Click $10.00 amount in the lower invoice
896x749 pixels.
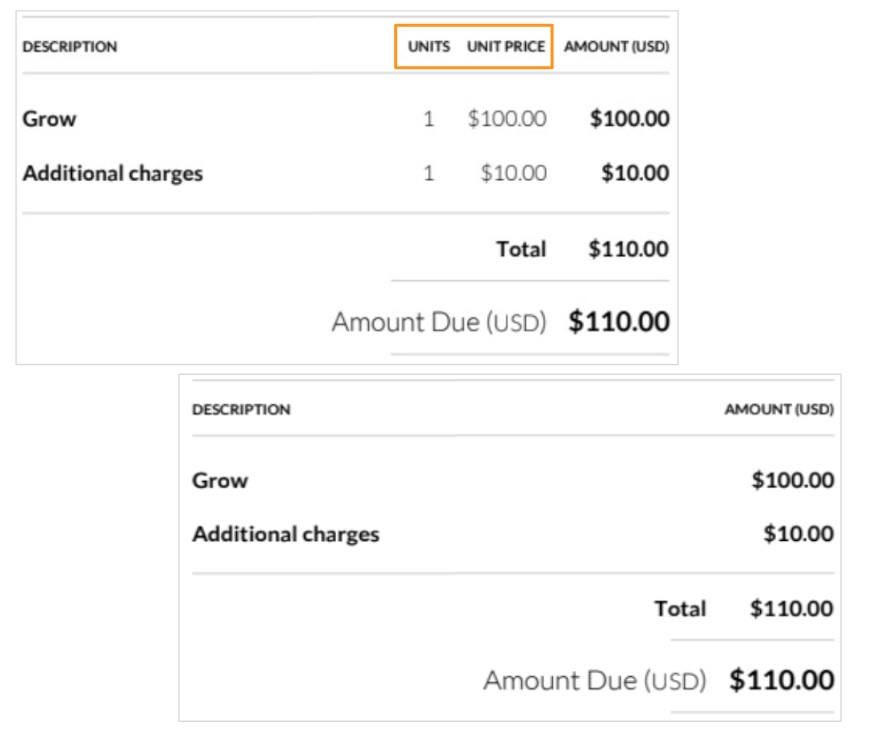798,534
